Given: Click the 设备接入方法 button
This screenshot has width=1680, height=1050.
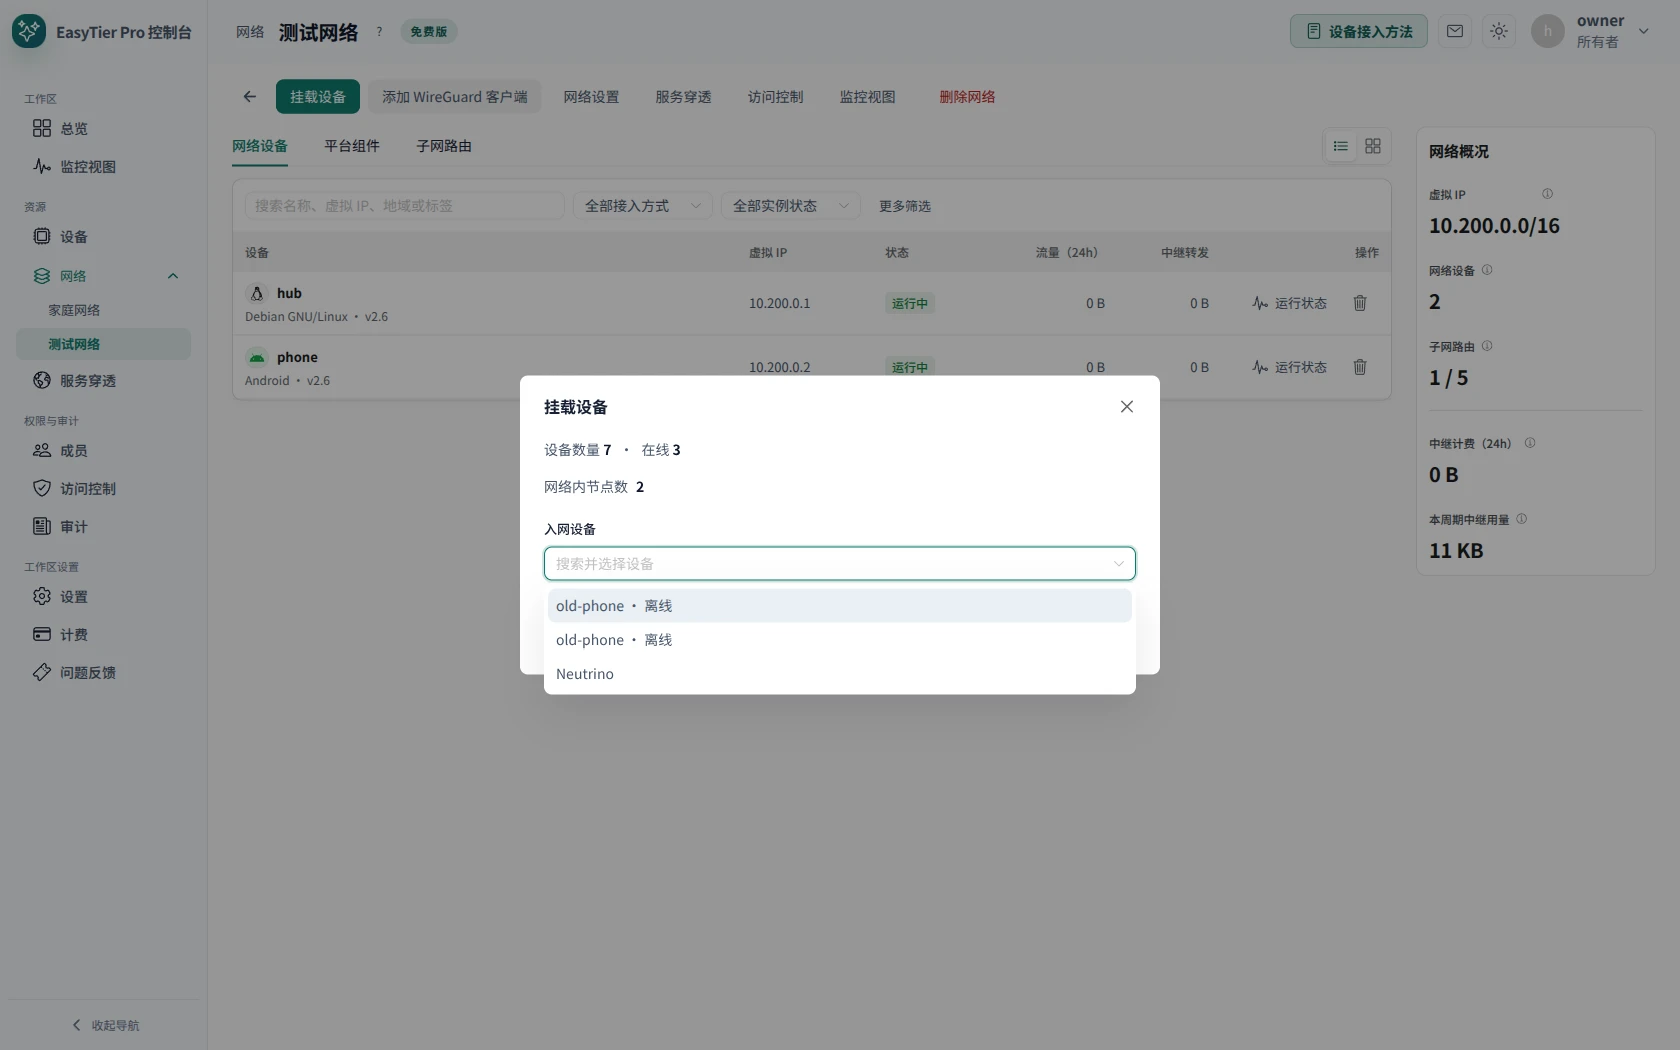Looking at the screenshot, I should tap(1359, 31).
